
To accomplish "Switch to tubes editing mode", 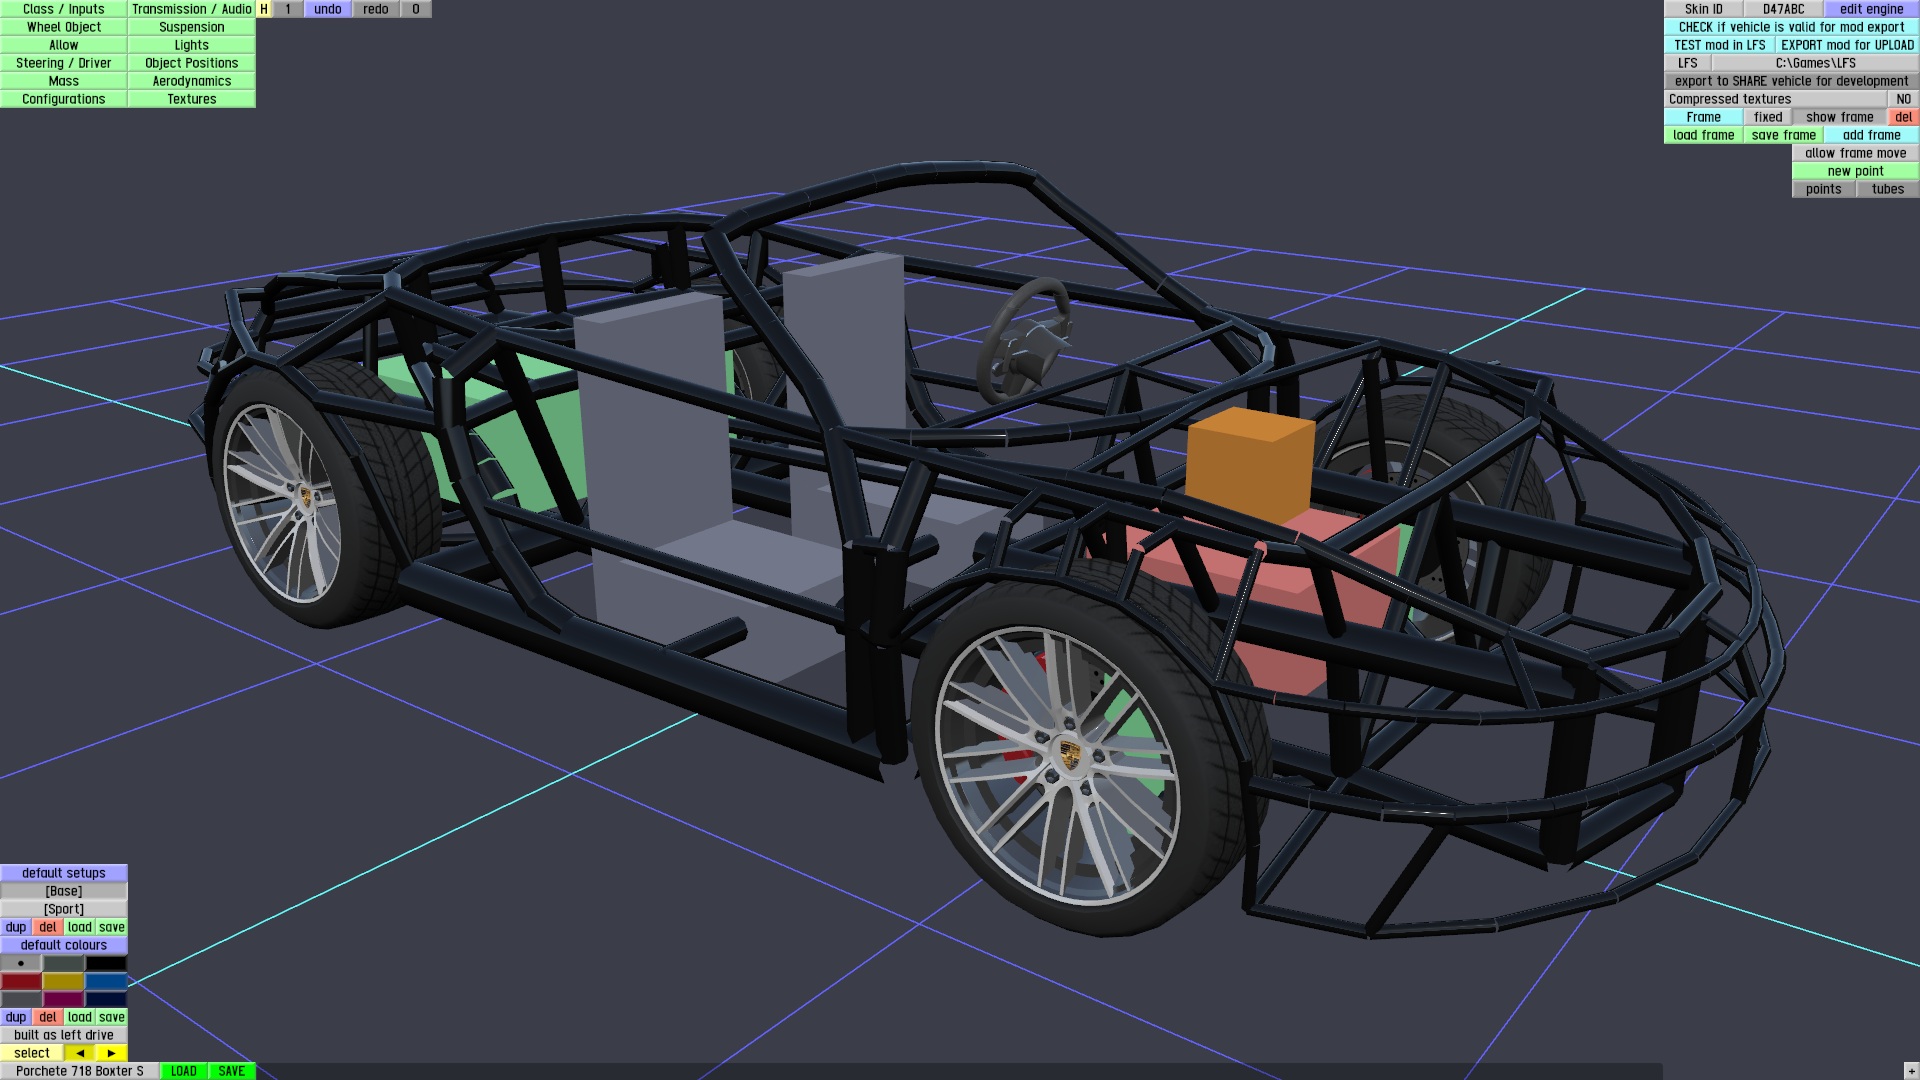I will pos(1887,189).
